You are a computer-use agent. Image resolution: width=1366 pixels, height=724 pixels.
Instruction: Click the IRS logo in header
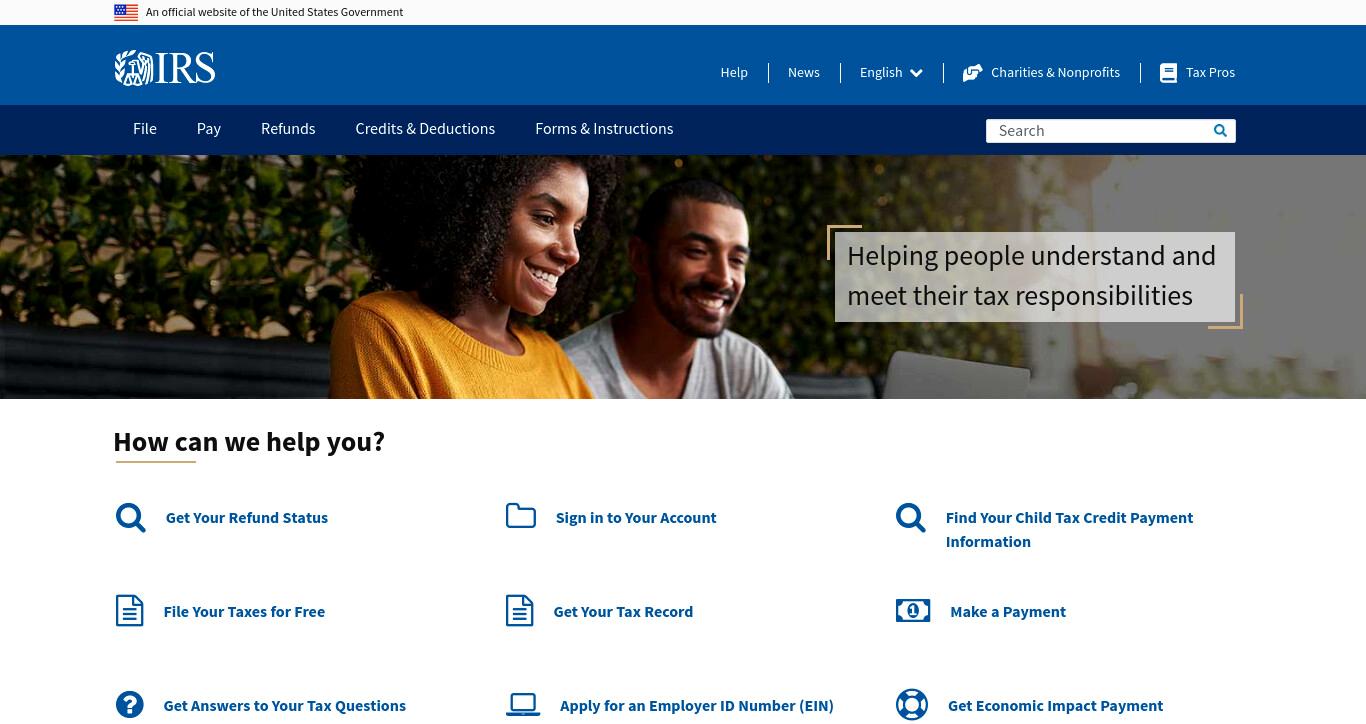point(165,68)
